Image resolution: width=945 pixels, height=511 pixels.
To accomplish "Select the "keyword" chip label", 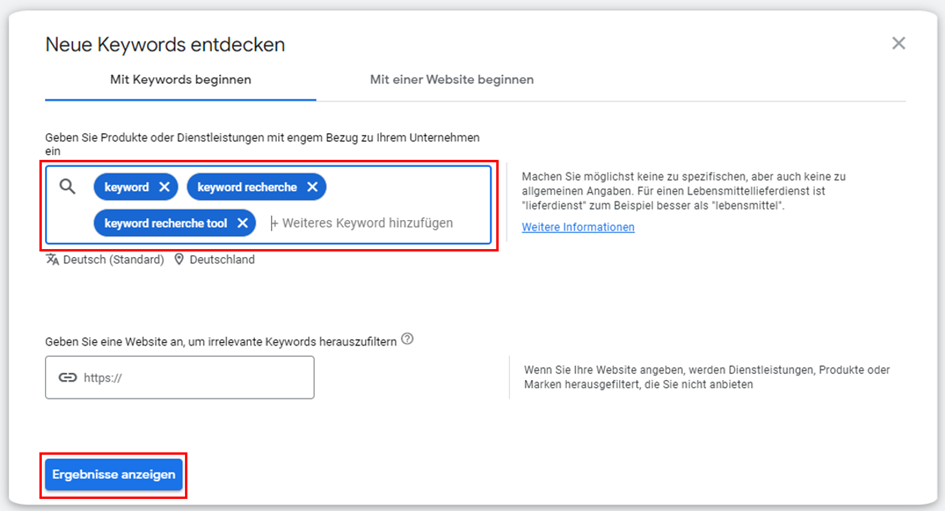I will point(126,187).
